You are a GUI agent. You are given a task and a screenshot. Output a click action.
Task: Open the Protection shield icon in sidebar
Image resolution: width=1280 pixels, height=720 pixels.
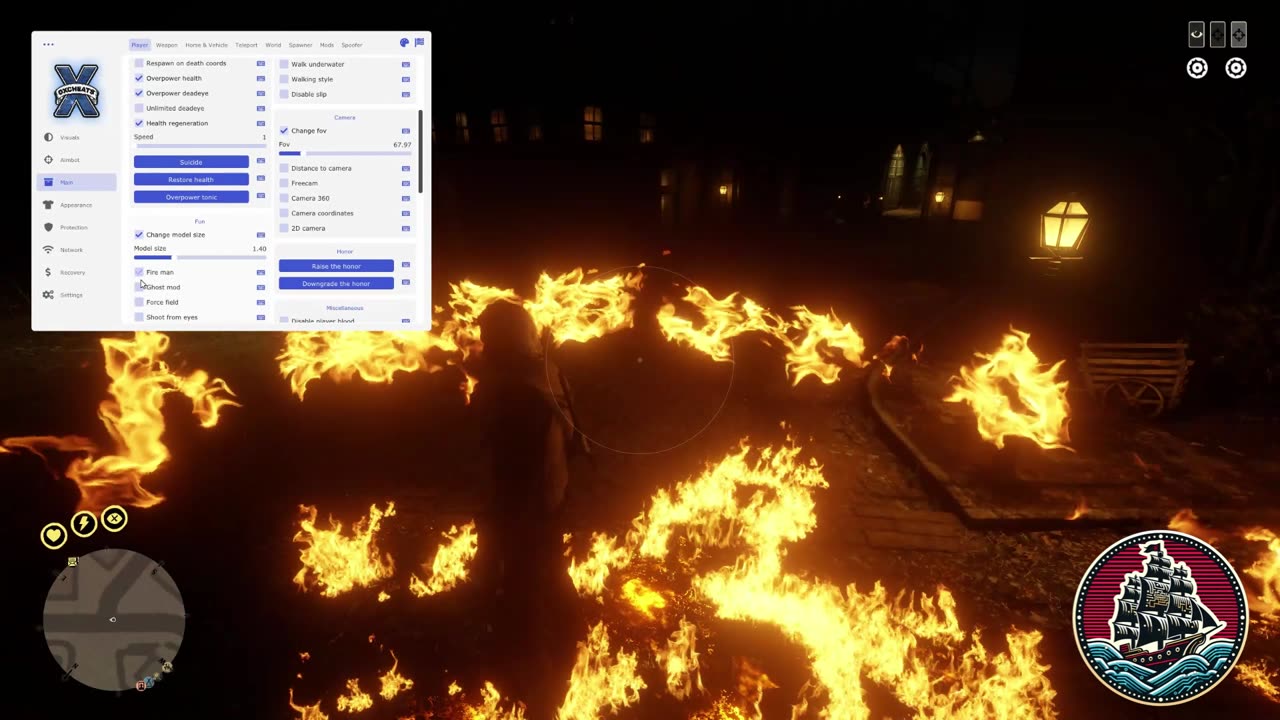(x=48, y=227)
